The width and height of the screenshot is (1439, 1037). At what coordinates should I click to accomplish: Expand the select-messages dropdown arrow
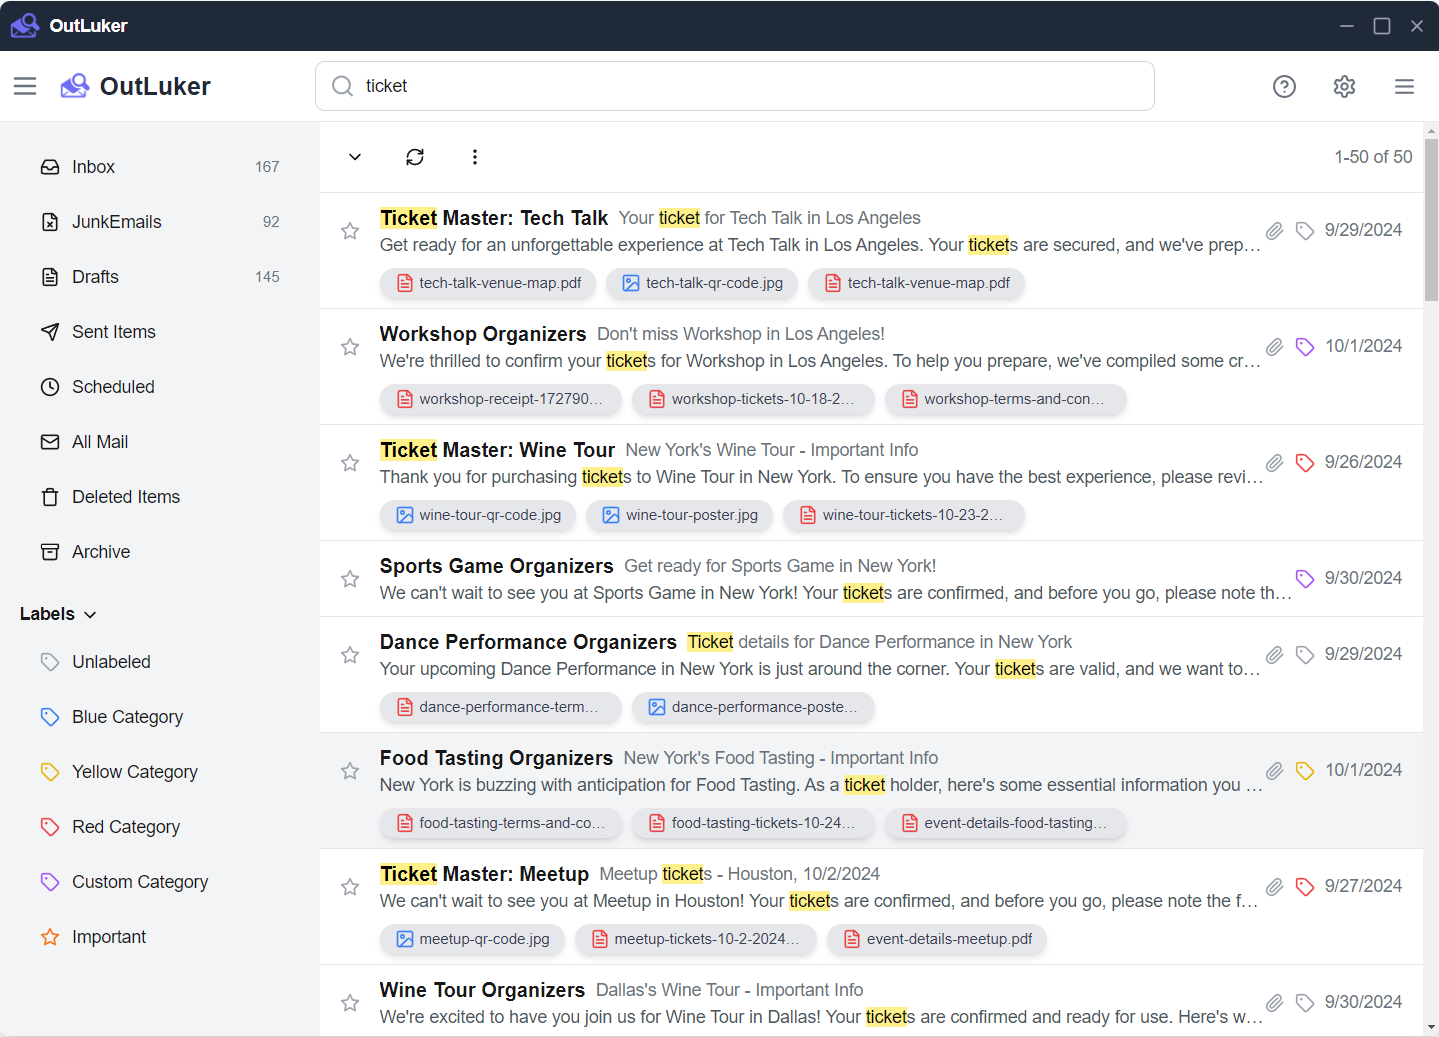[354, 157]
